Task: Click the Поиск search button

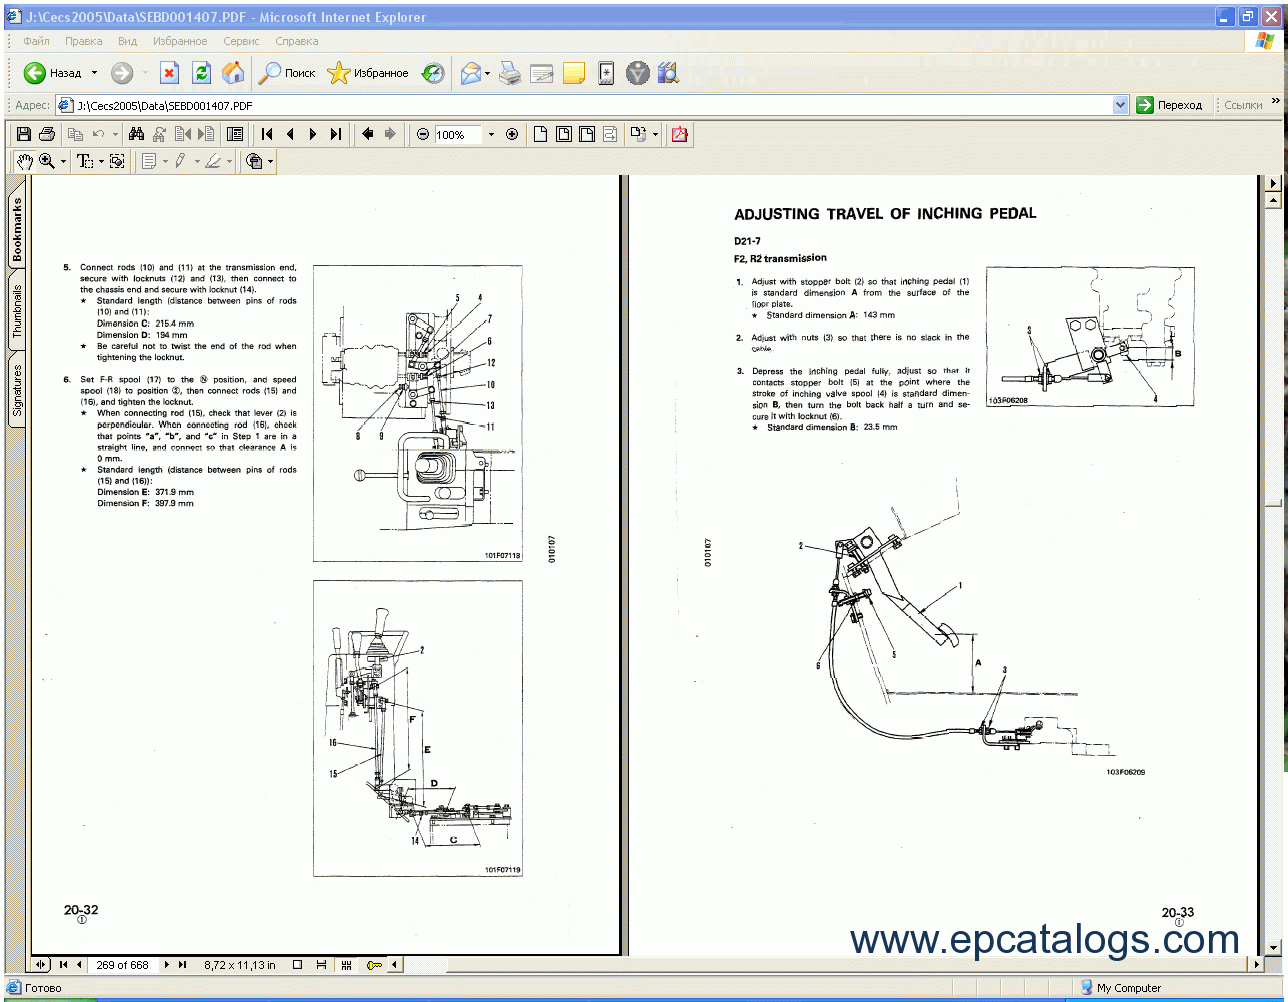Action: click(287, 73)
